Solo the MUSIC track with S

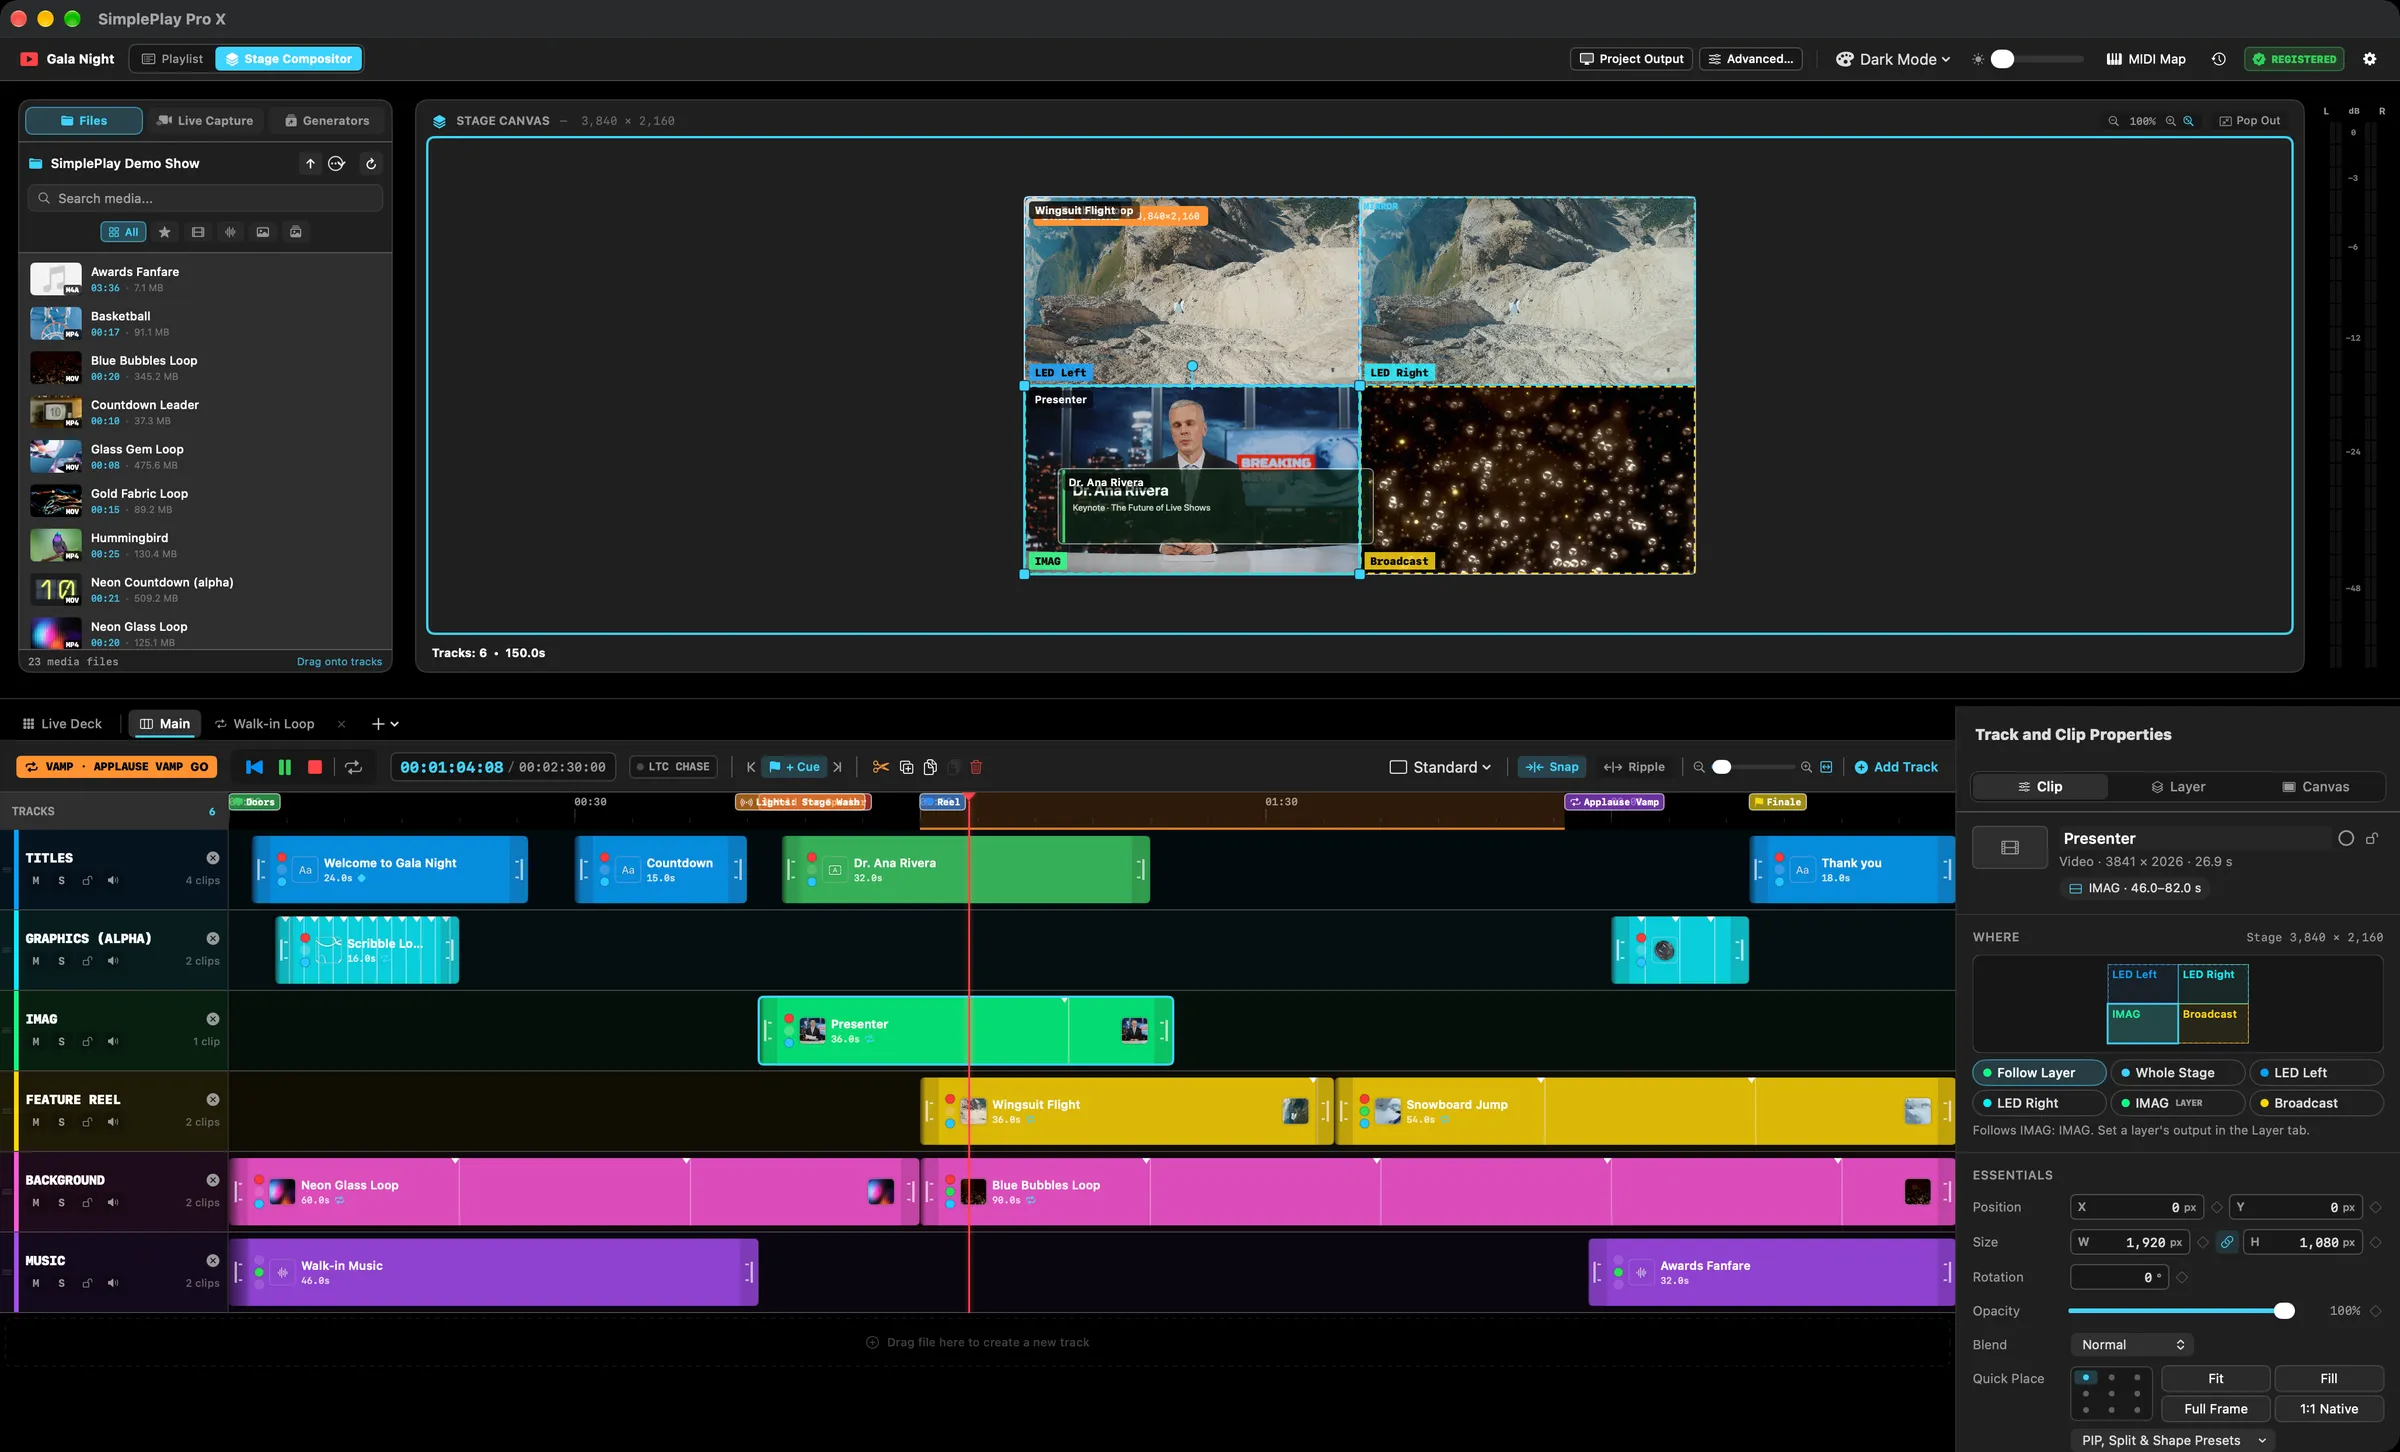(61, 1283)
